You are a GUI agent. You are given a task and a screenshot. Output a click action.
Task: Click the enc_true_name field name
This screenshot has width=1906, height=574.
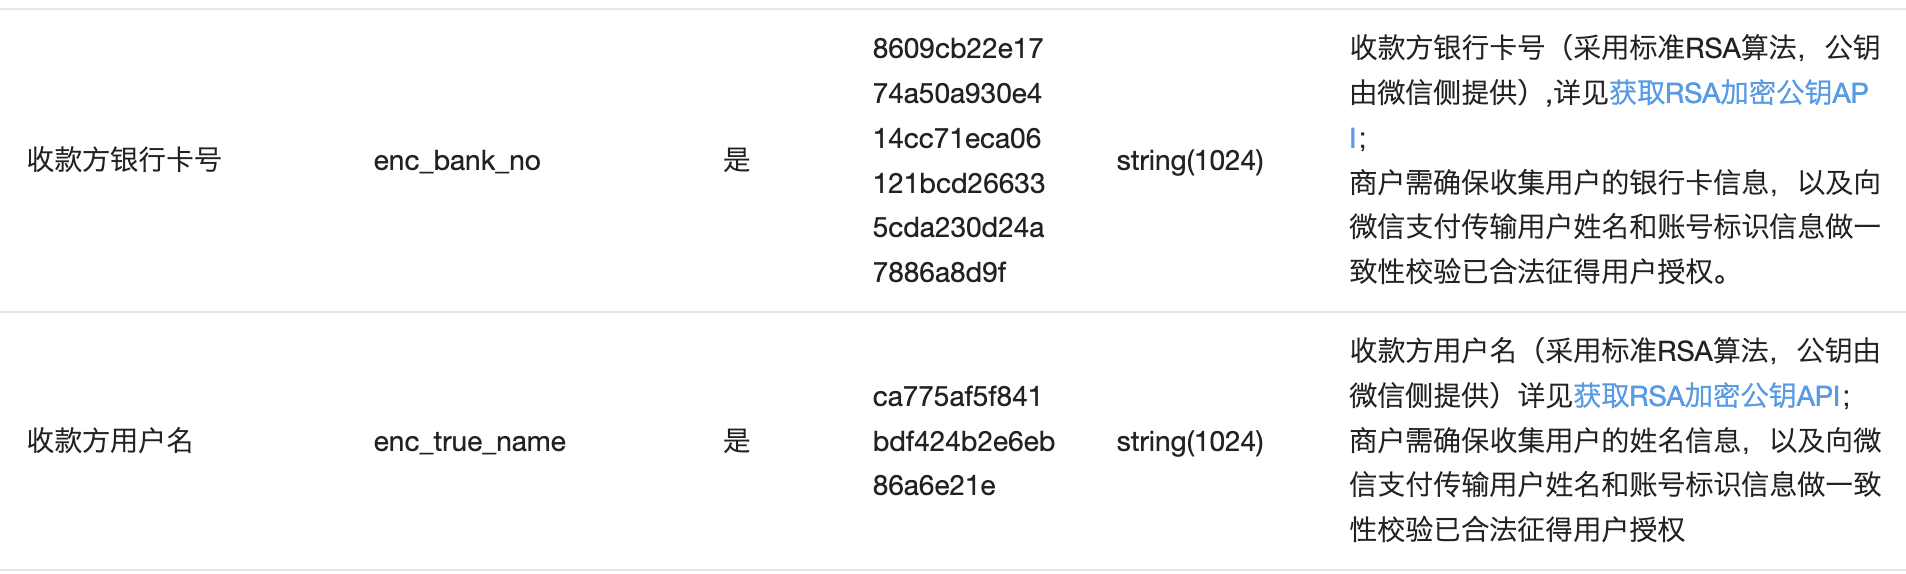469,442
